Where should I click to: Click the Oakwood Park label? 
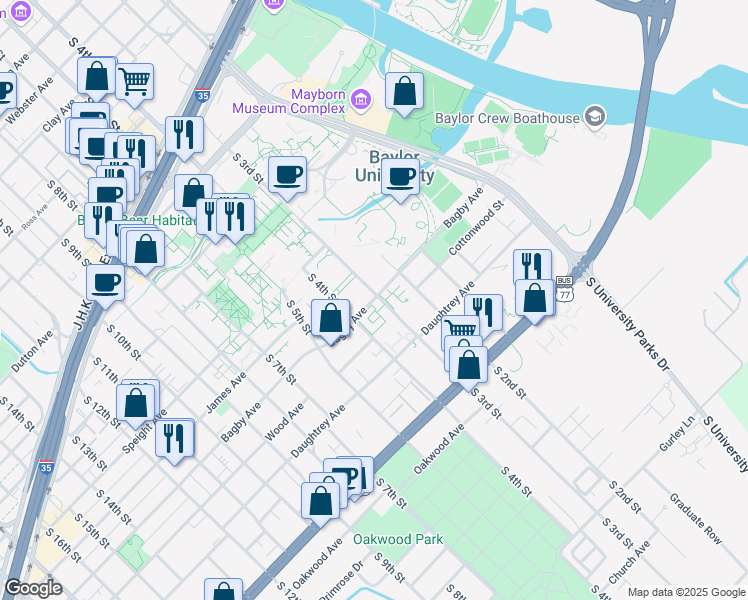click(x=398, y=539)
